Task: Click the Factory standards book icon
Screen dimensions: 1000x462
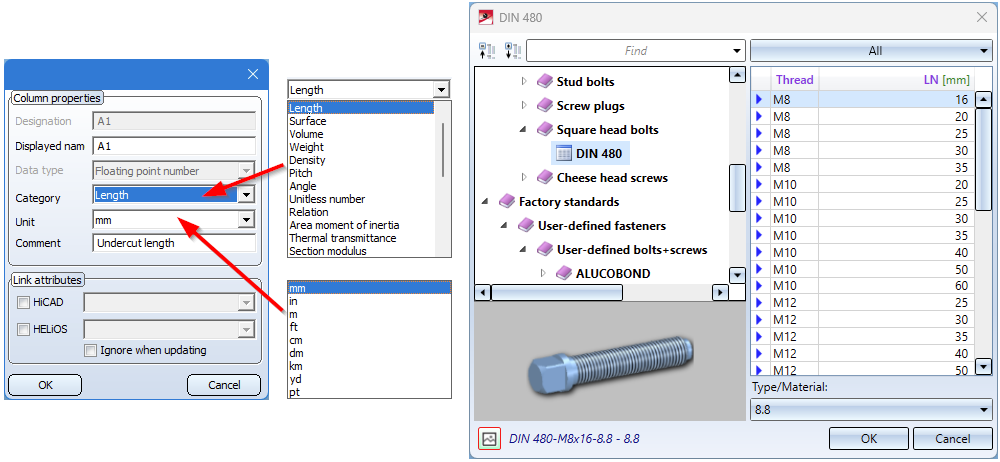Action: 506,202
